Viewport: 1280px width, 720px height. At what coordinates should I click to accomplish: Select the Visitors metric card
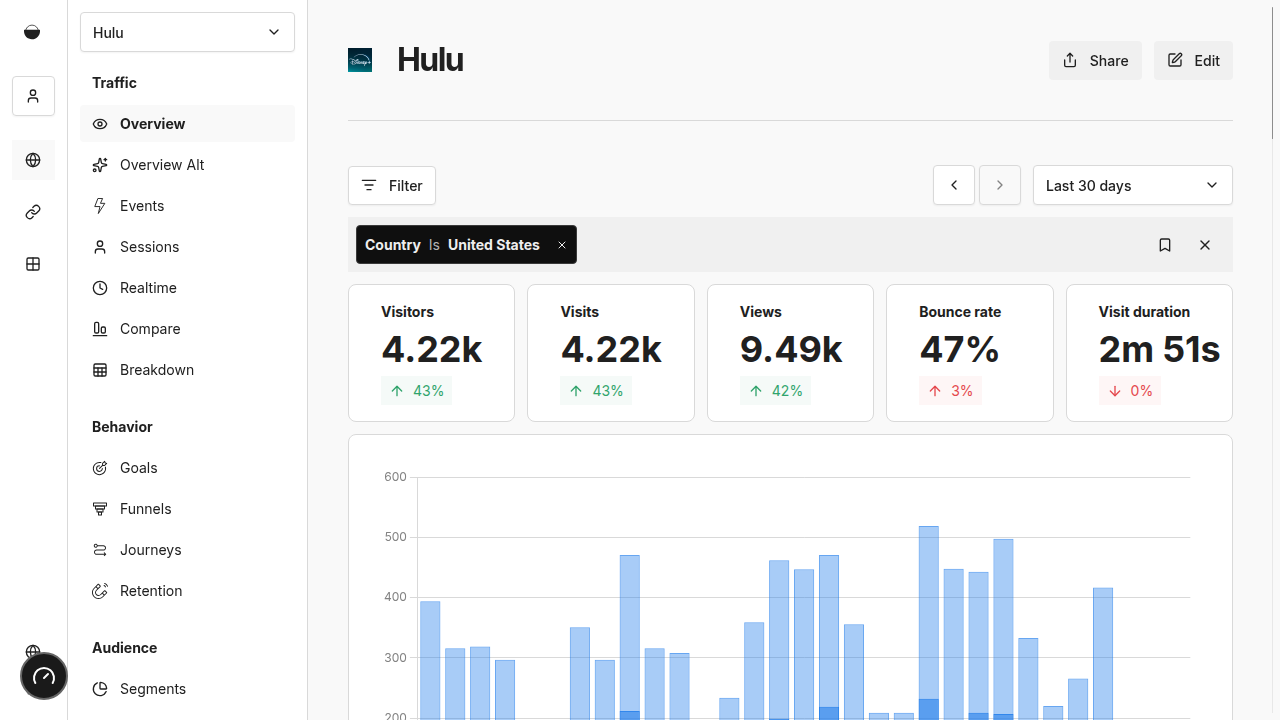tap(431, 353)
